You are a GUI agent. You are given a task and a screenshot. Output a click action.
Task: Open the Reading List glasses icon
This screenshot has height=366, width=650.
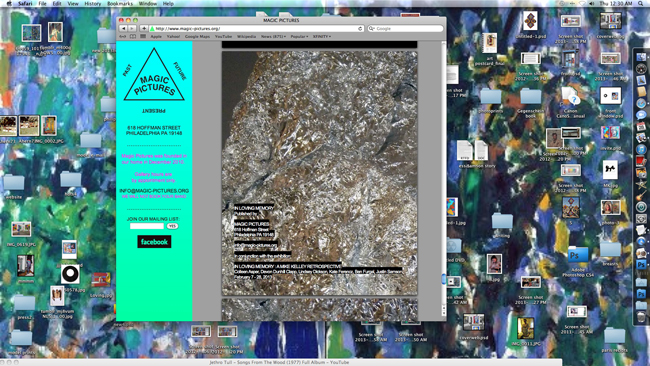pyautogui.click(x=123, y=36)
